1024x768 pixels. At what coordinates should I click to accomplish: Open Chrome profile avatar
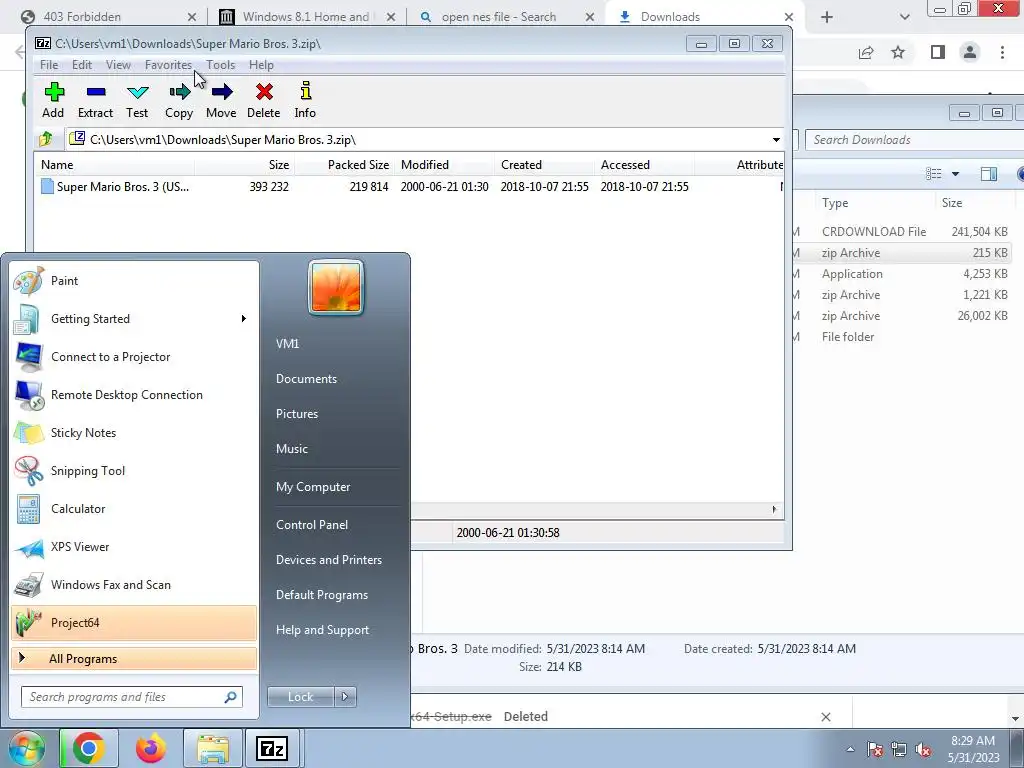point(970,52)
